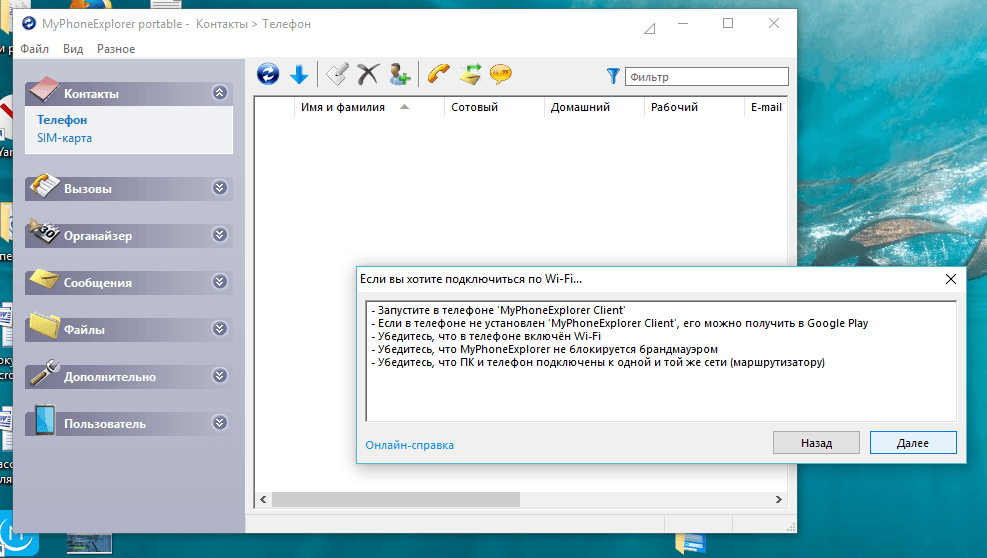Click the edit contact icon
The width and height of the screenshot is (987, 558).
coord(338,74)
